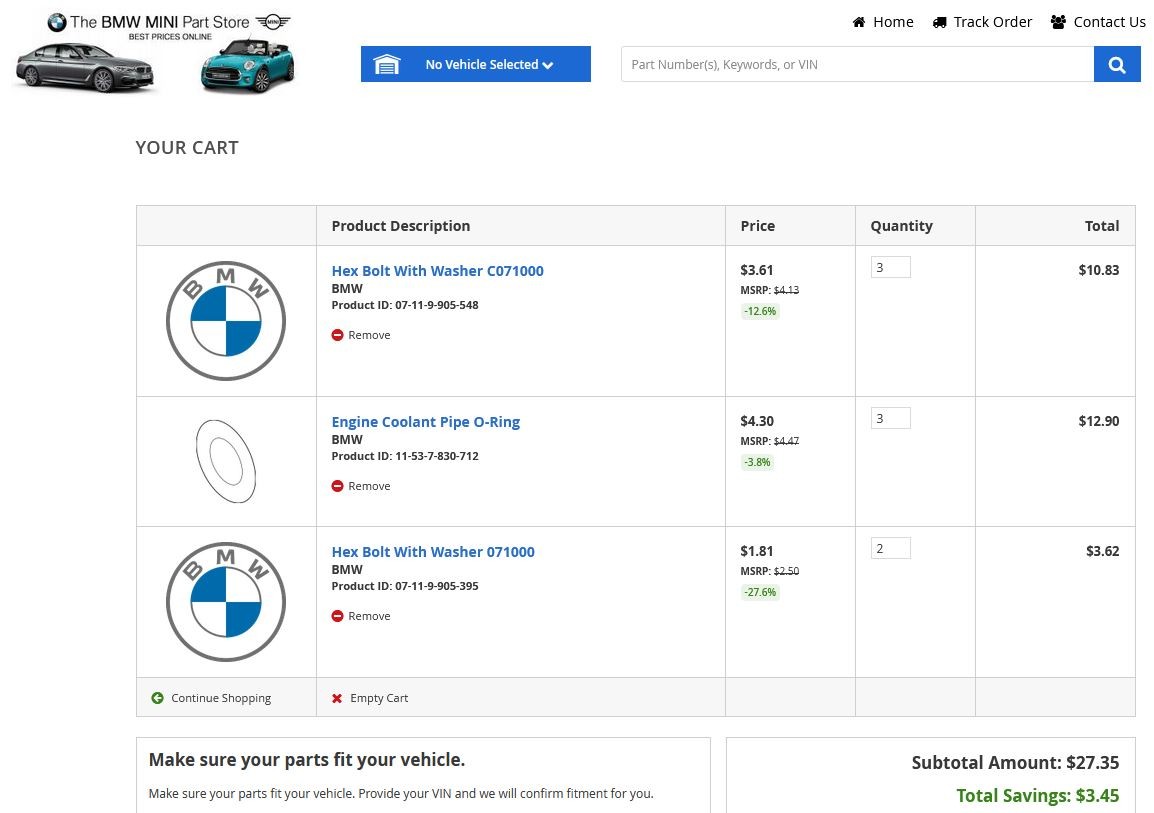Edit quantity field for Engine Coolant O-Ring
The width and height of the screenshot is (1154, 813).
[x=890, y=418]
